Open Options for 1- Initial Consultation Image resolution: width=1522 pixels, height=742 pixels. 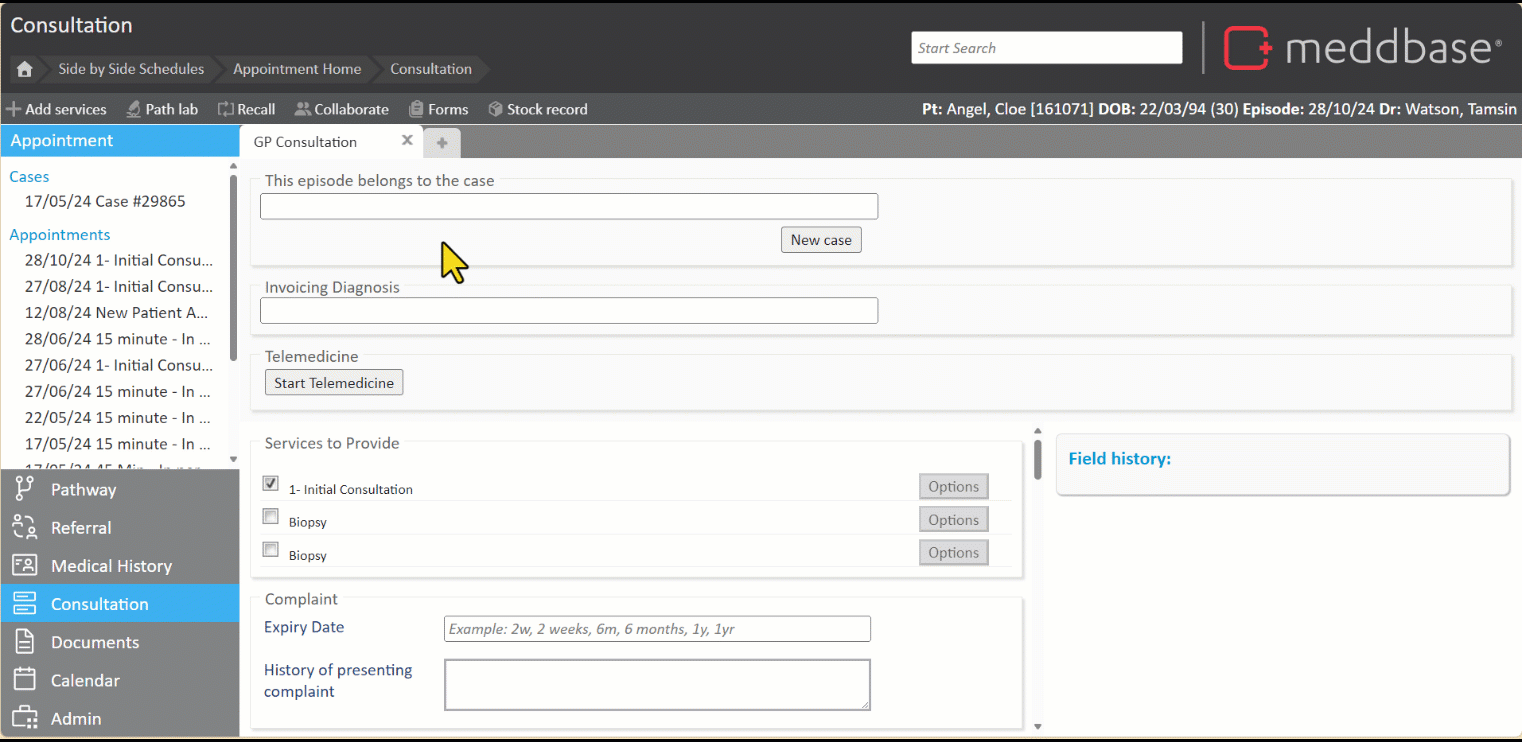[953, 487]
